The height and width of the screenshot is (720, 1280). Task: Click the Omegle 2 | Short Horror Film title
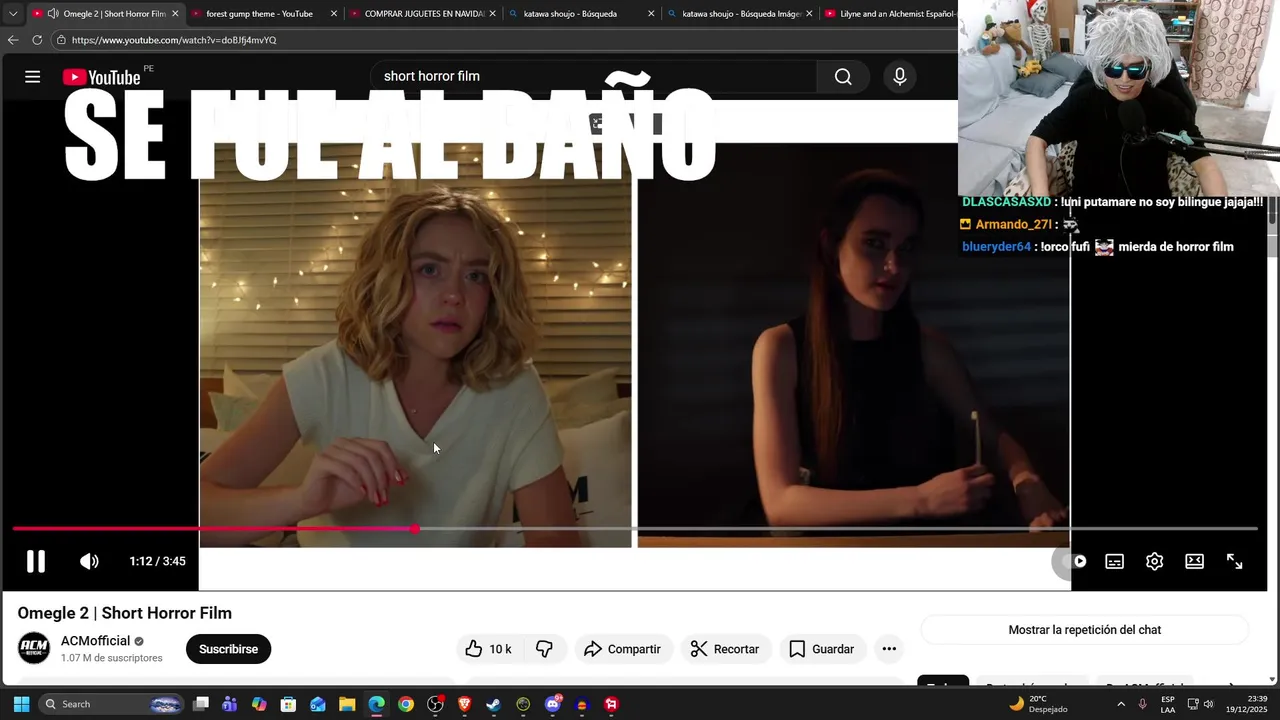pyautogui.click(x=125, y=613)
